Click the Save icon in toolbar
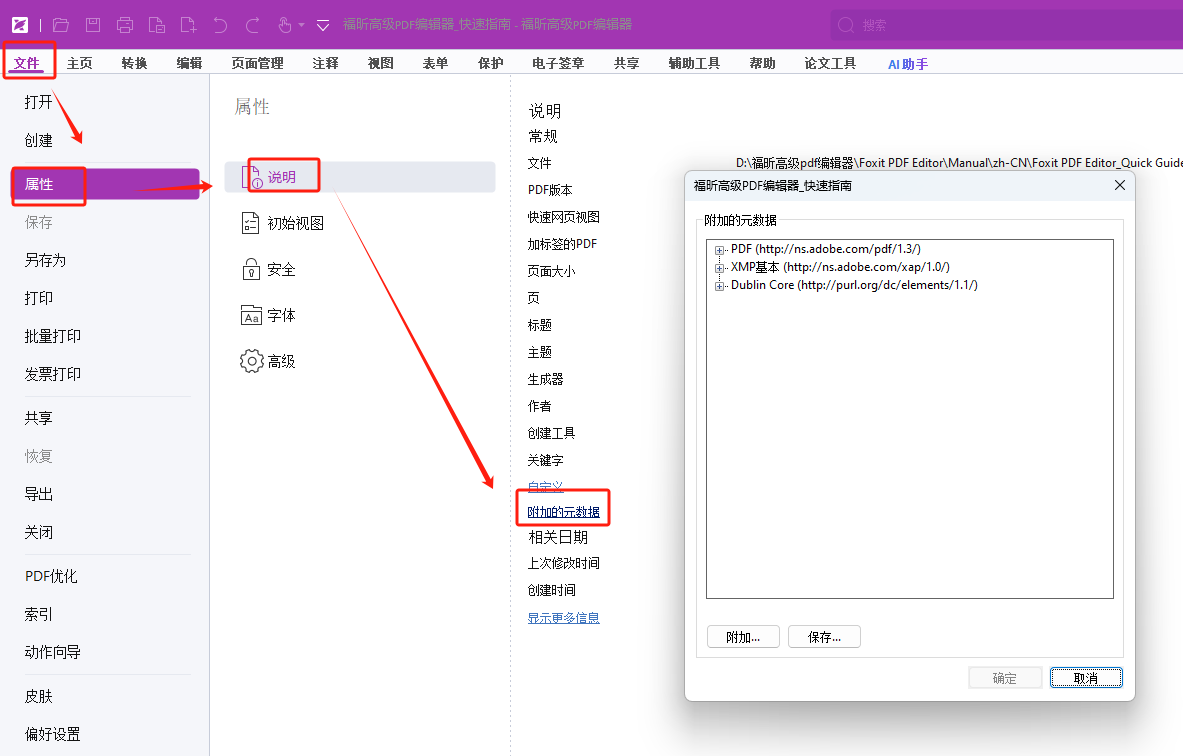 (x=91, y=25)
